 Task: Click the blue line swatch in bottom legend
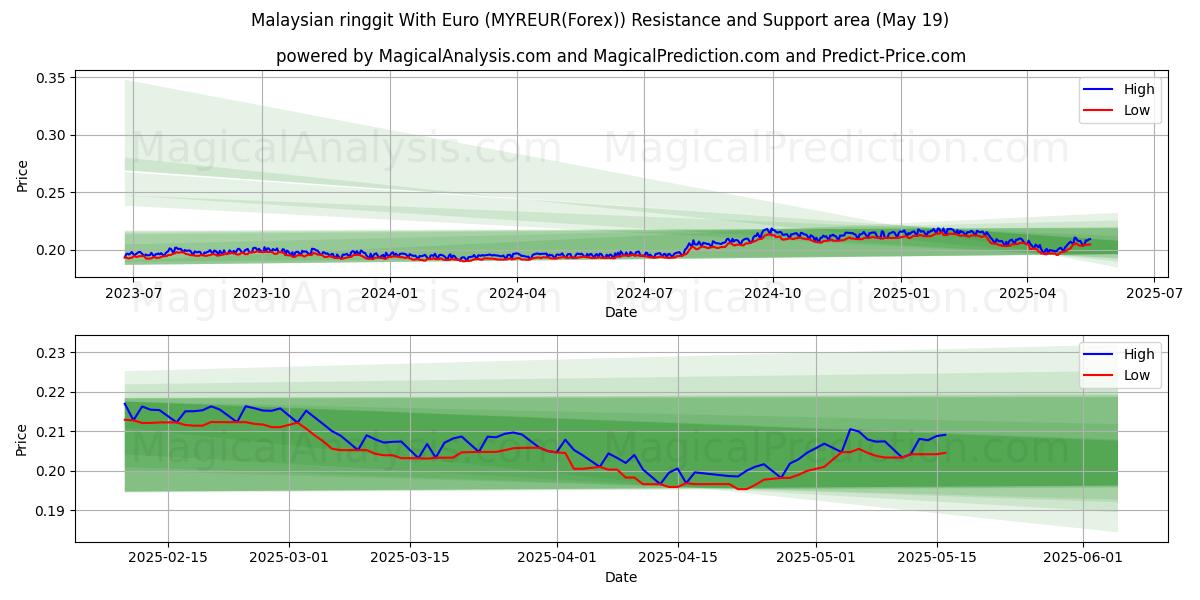1099,355
